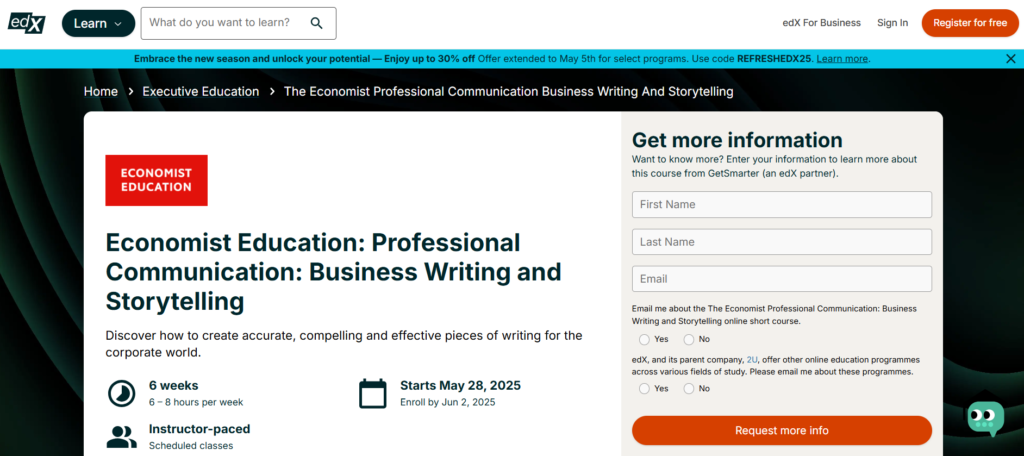Click the First Name field

tap(782, 204)
